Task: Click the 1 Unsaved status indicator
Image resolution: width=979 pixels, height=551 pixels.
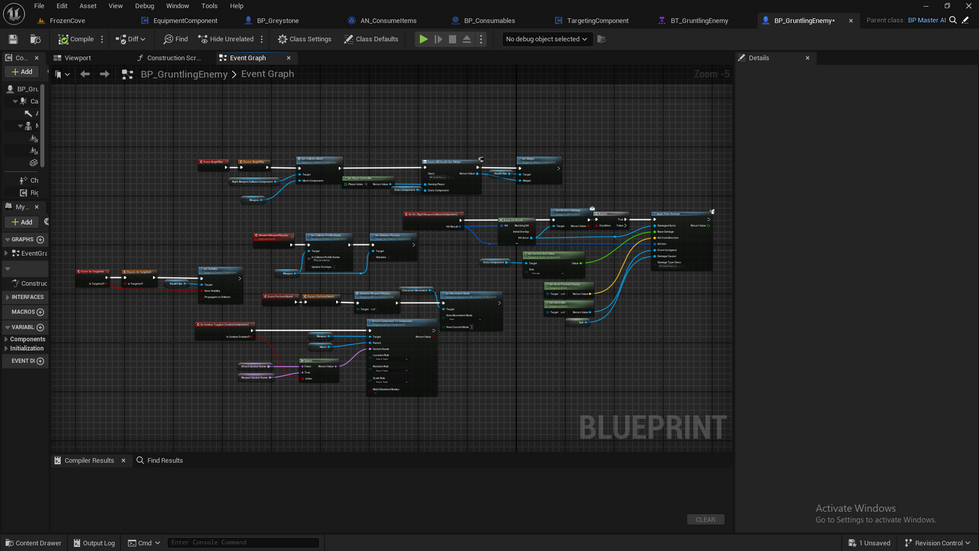Action: (869, 543)
